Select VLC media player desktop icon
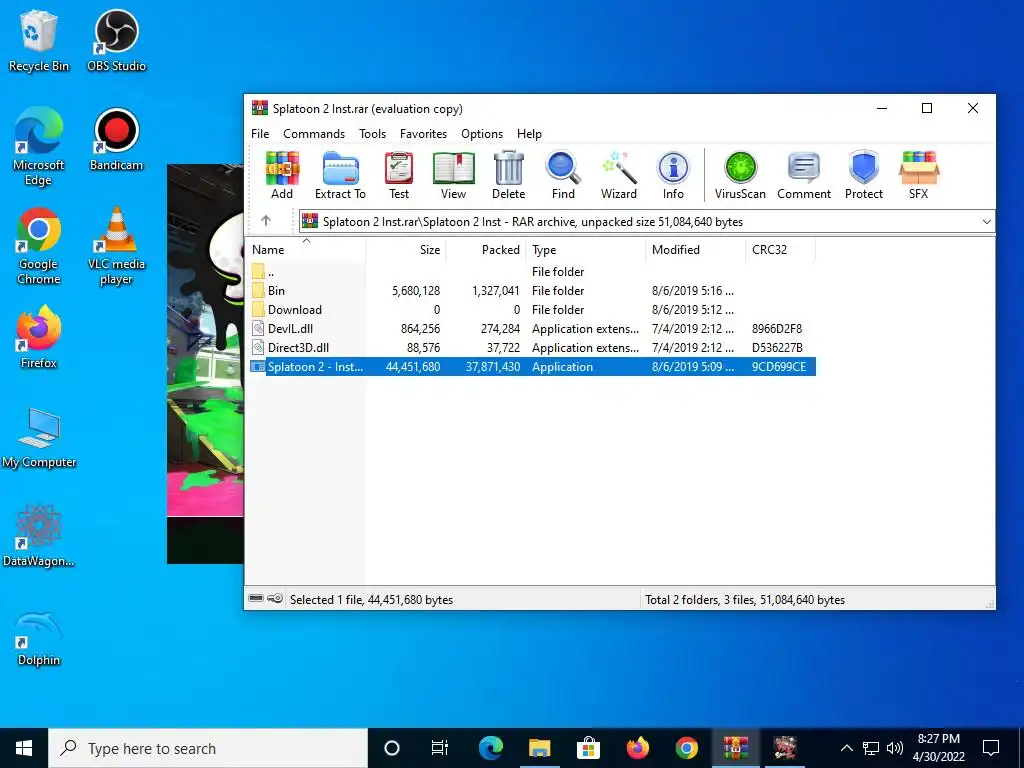 pos(116,246)
